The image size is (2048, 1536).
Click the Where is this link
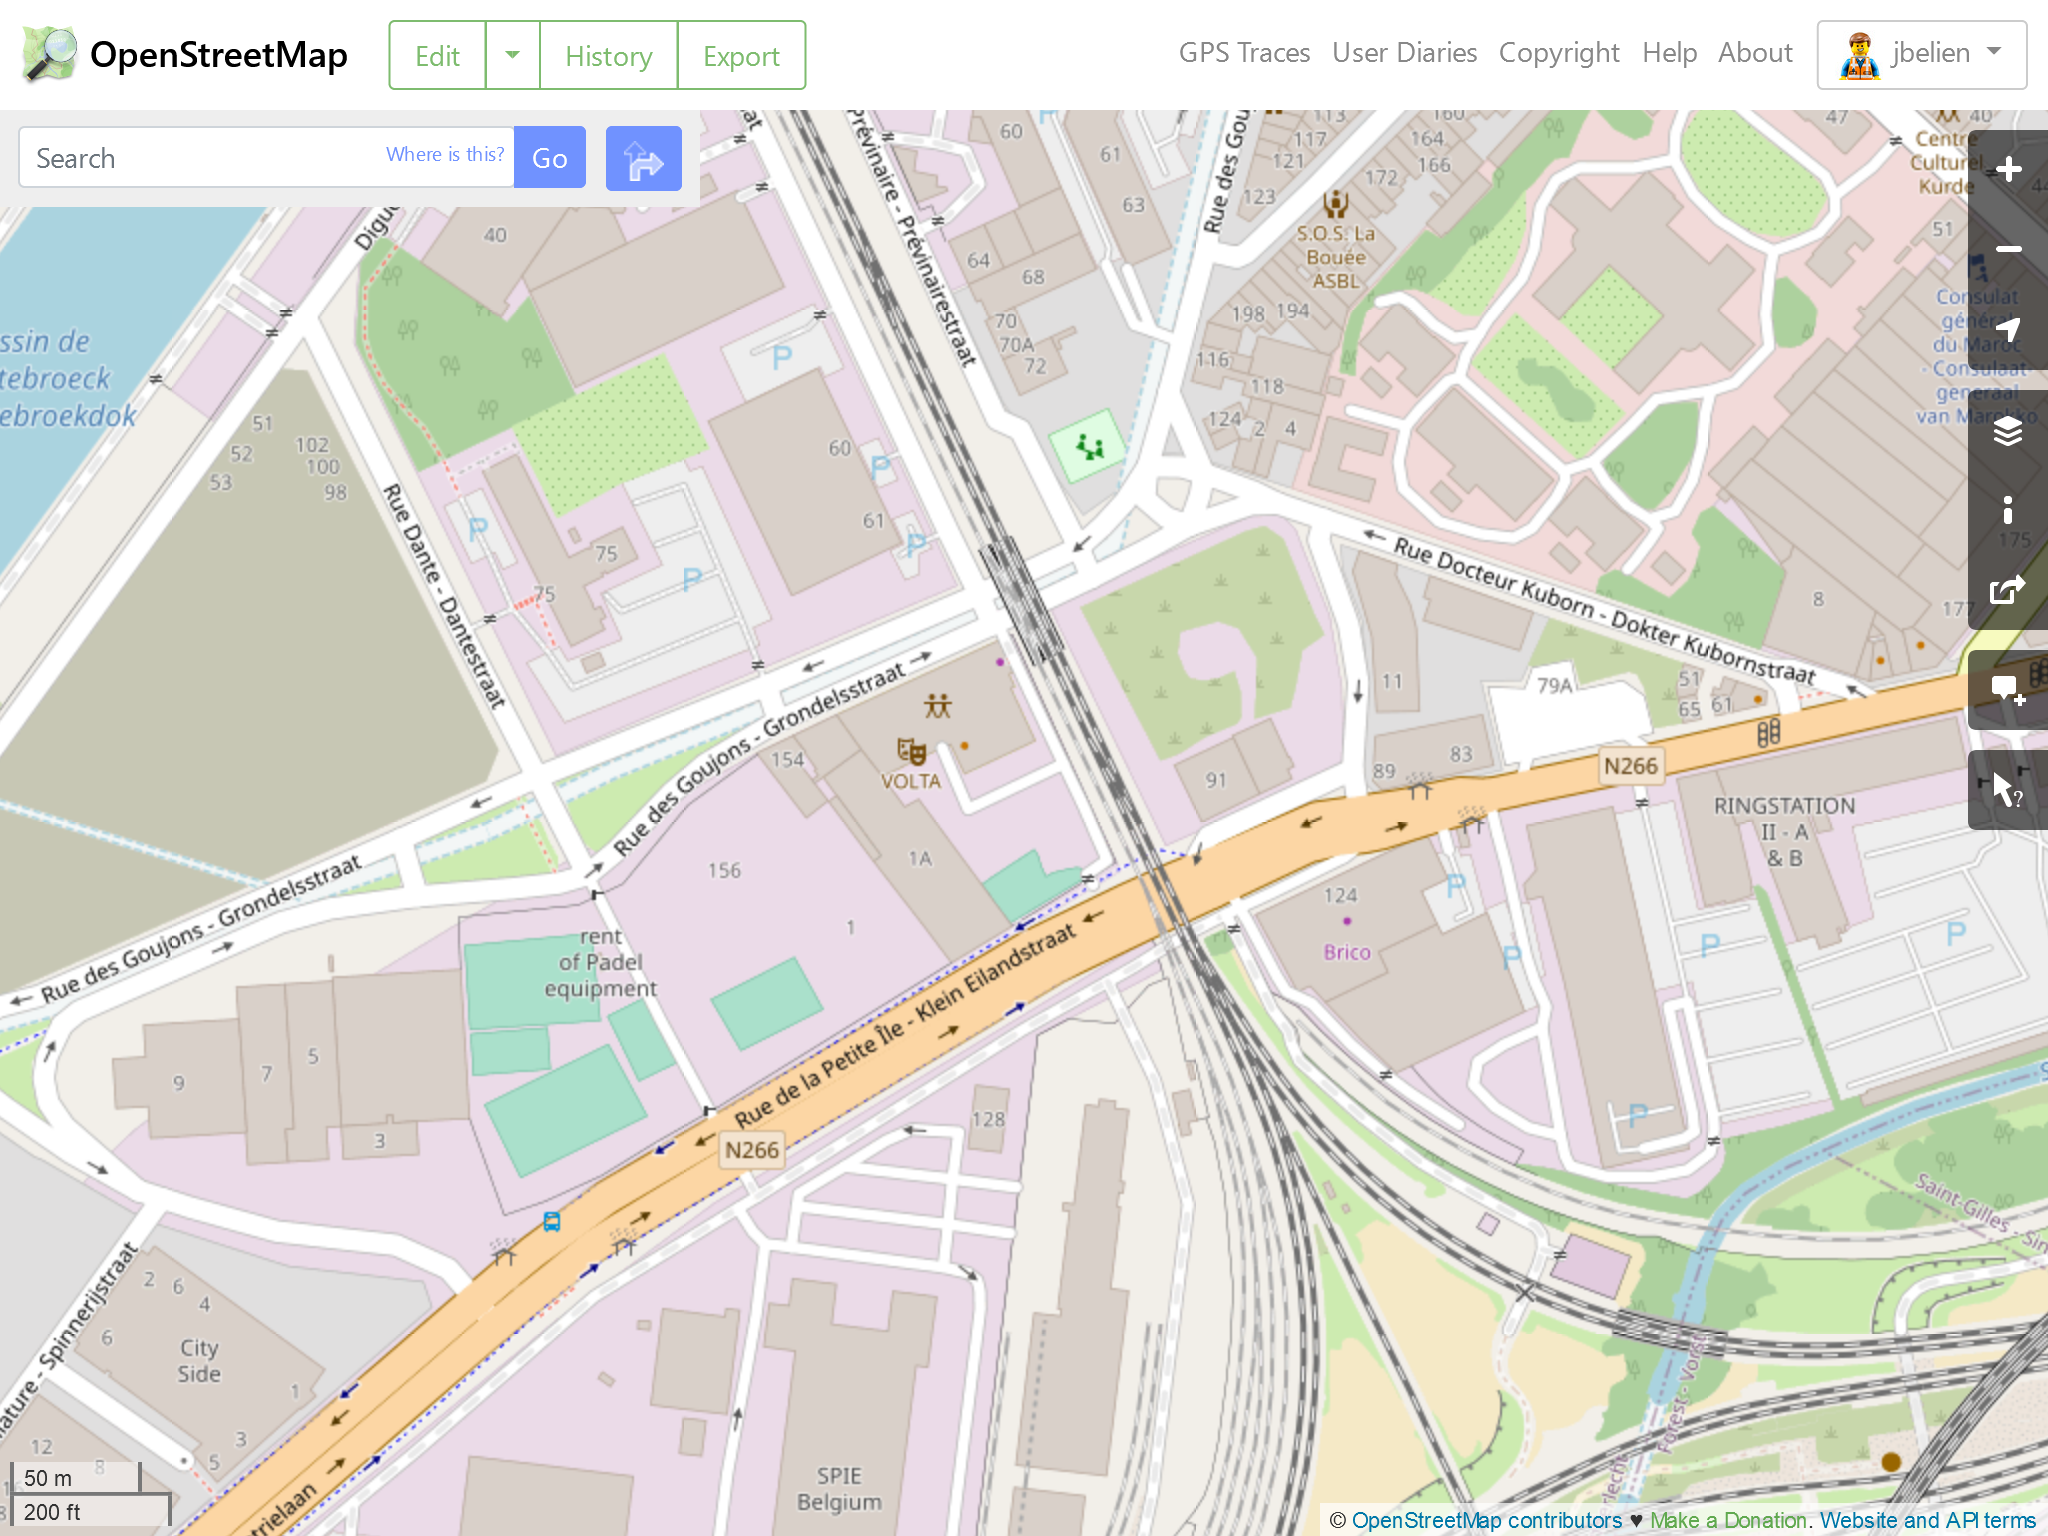(x=445, y=154)
